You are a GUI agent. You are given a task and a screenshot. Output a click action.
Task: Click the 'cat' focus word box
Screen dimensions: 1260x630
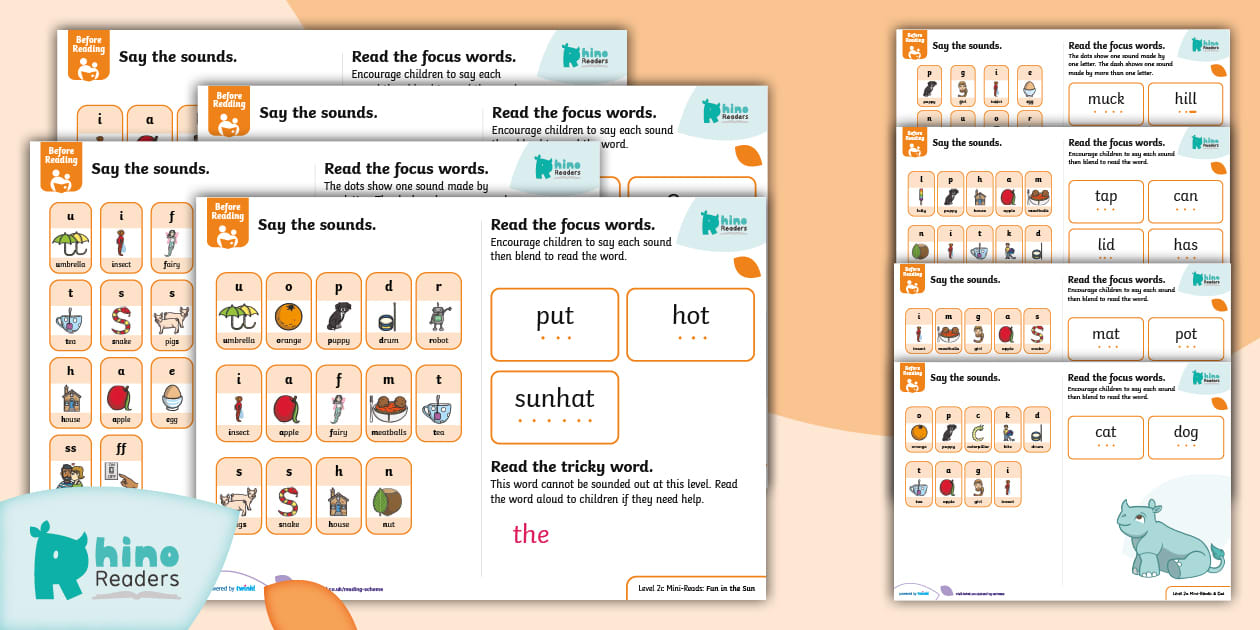click(x=1105, y=437)
